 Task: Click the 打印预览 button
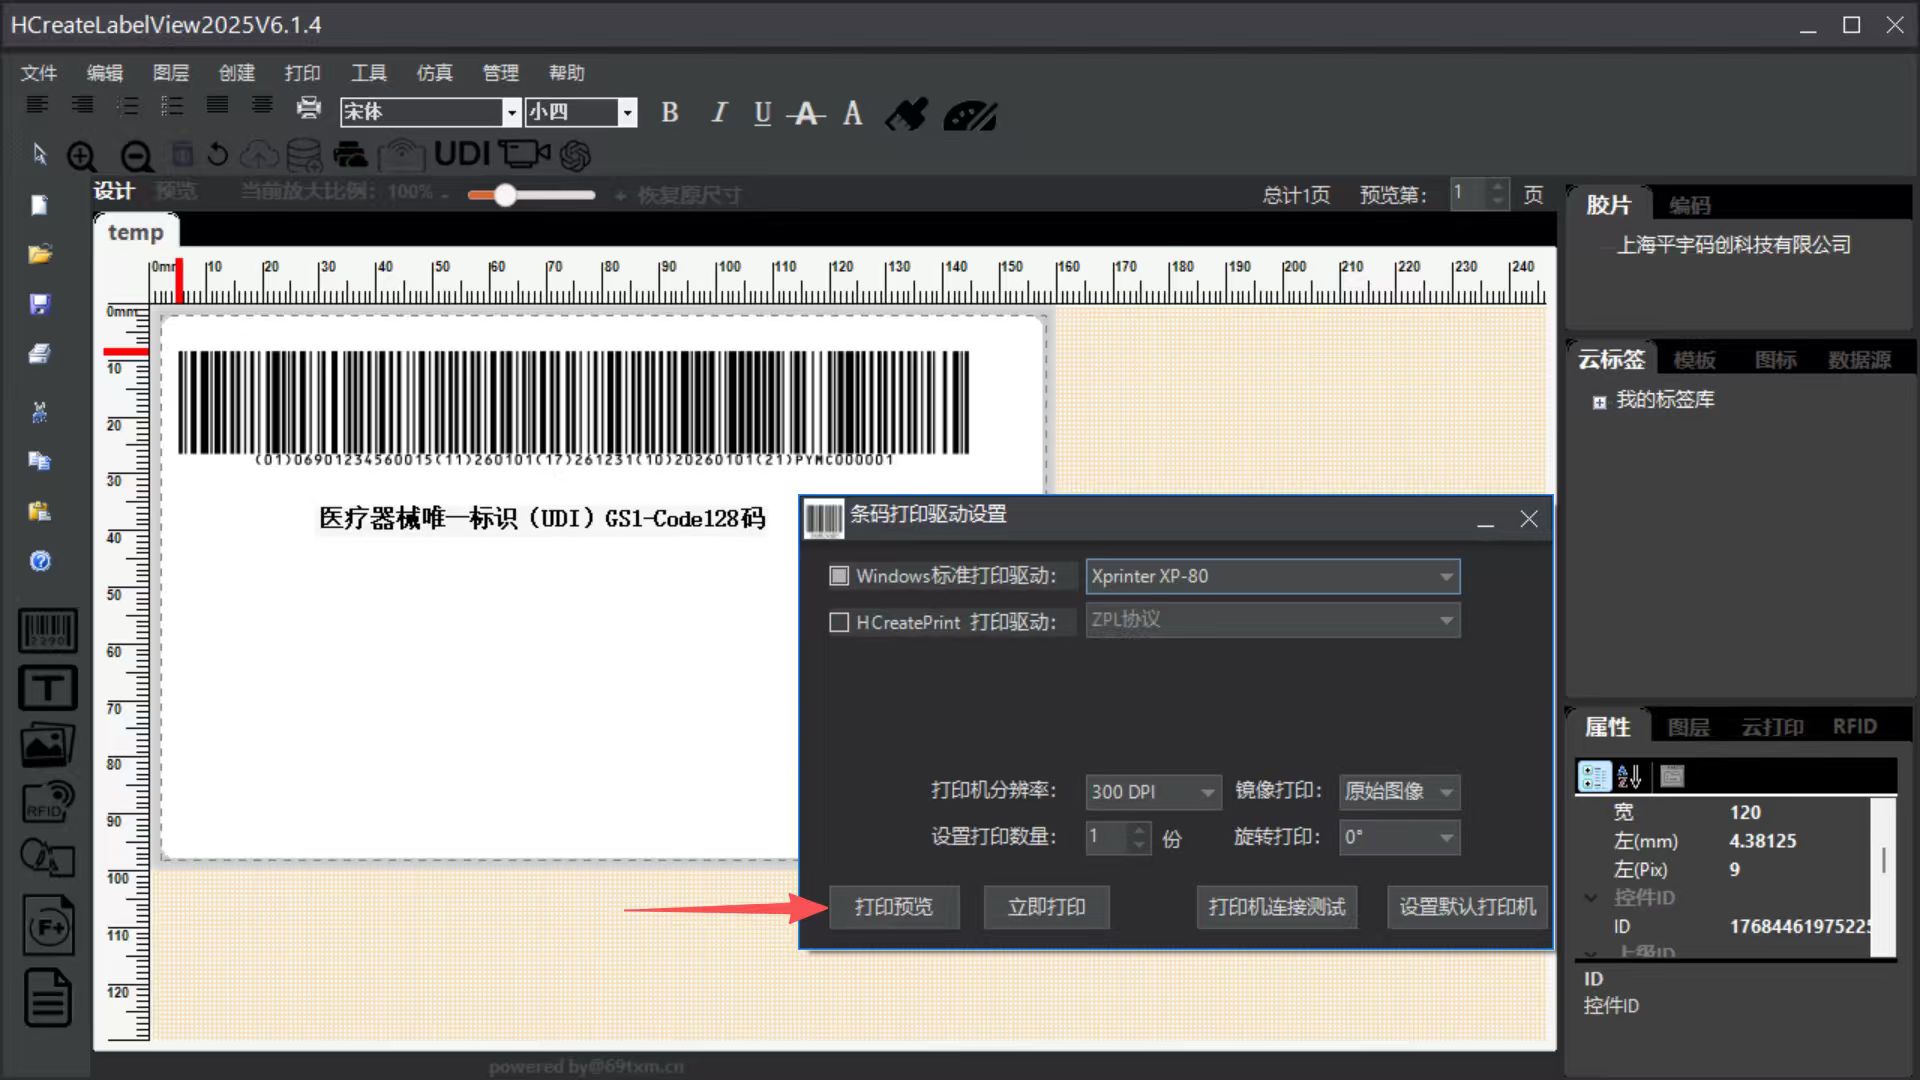(893, 907)
